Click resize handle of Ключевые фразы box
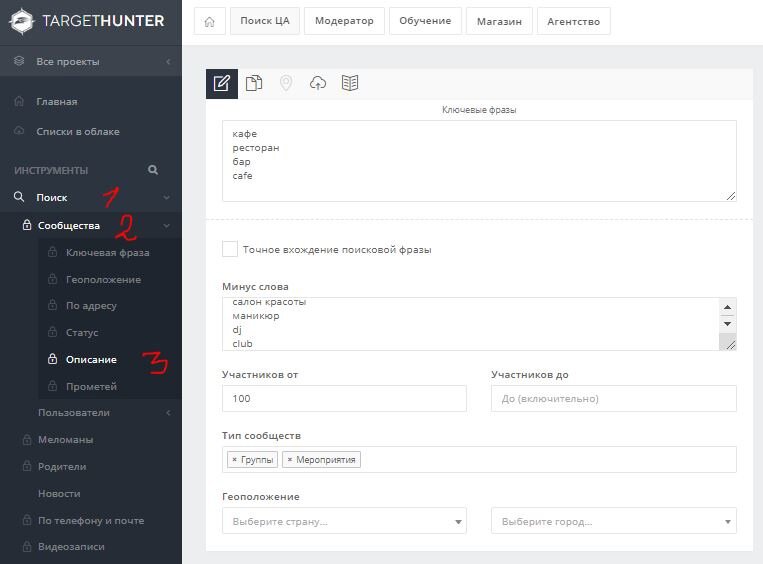 731,196
